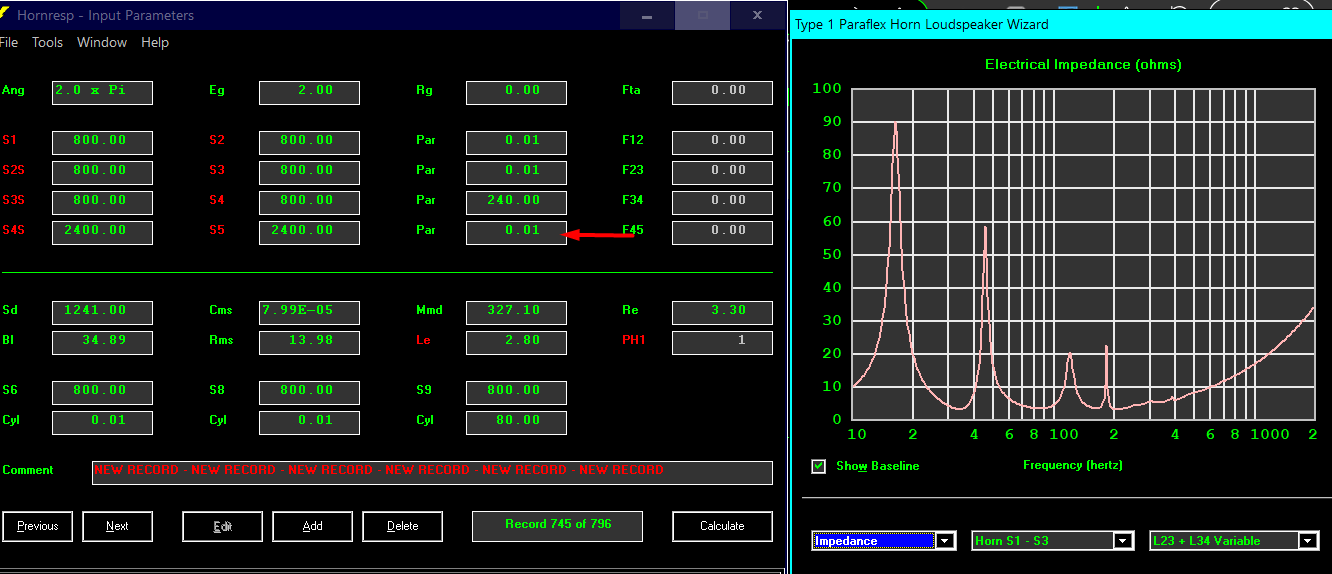The height and width of the screenshot is (574, 1332).
Task: Click the PH1 field
Action: click(x=722, y=343)
